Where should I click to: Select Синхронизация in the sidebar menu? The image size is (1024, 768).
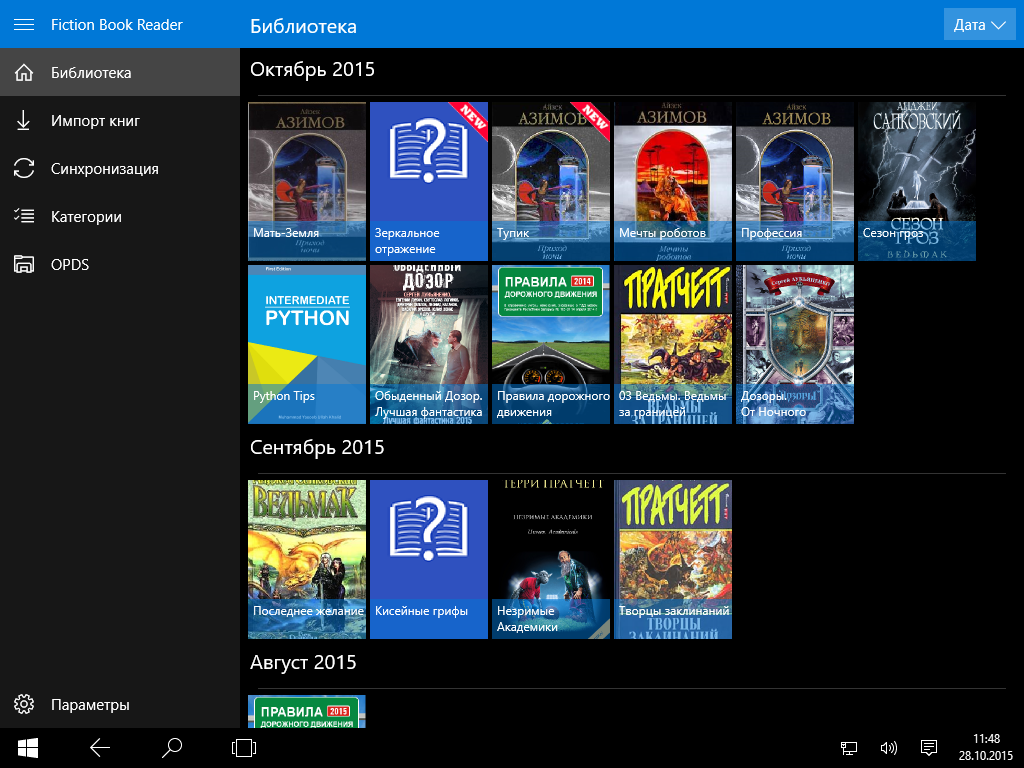pyautogui.click(x=107, y=168)
